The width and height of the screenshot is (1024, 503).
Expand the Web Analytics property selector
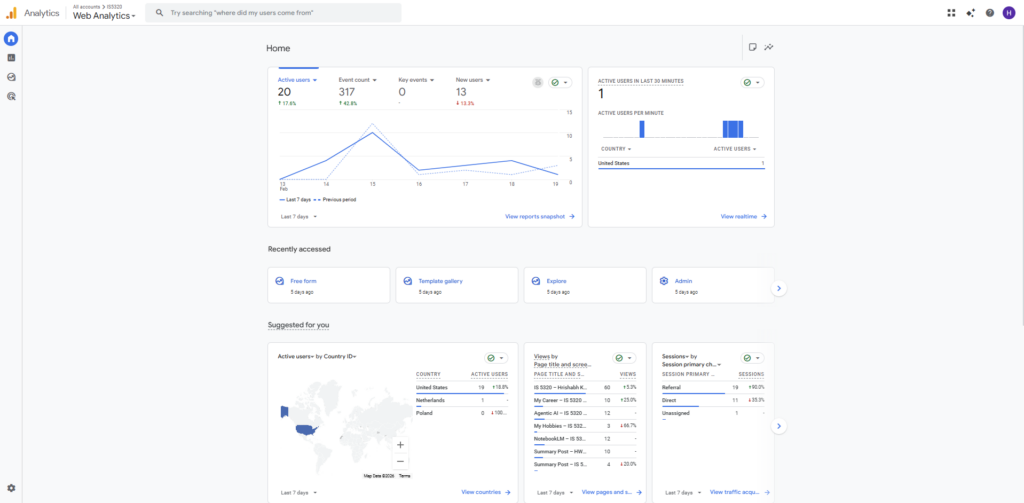(x=104, y=16)
